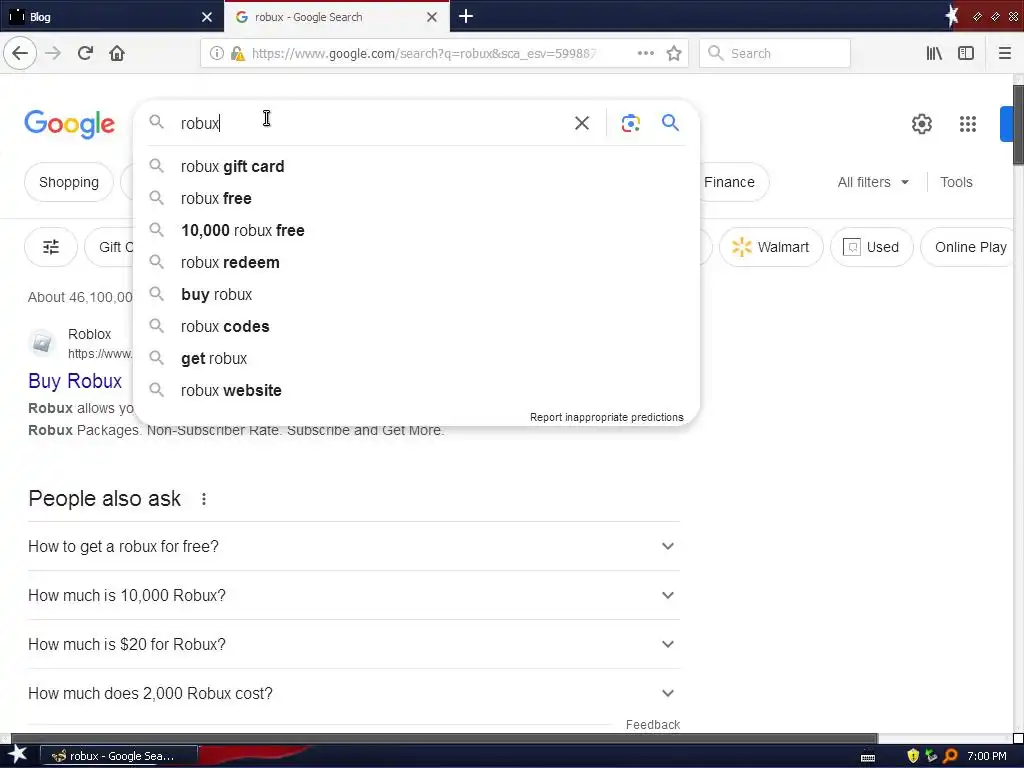Open the Tools search options
The width and height of the screenshot is (1024, 768).
tap(956, 182)
